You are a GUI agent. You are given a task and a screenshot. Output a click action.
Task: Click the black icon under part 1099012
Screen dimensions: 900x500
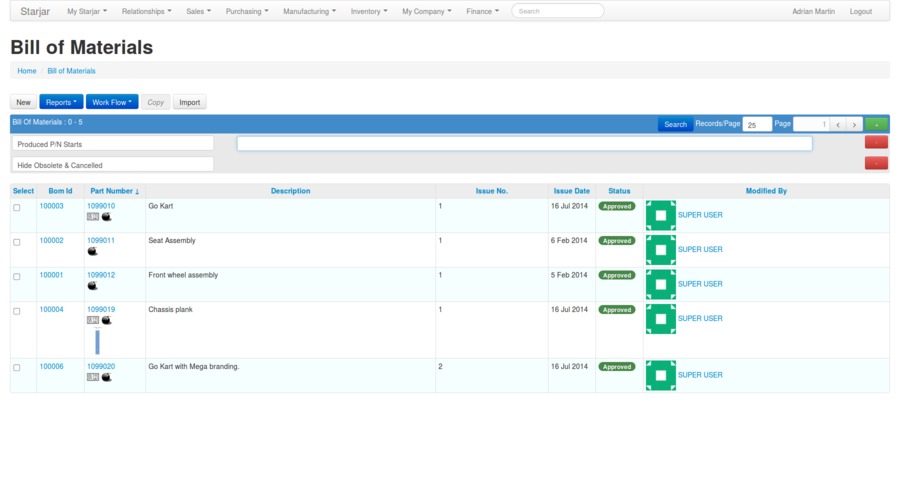point(92,286)
